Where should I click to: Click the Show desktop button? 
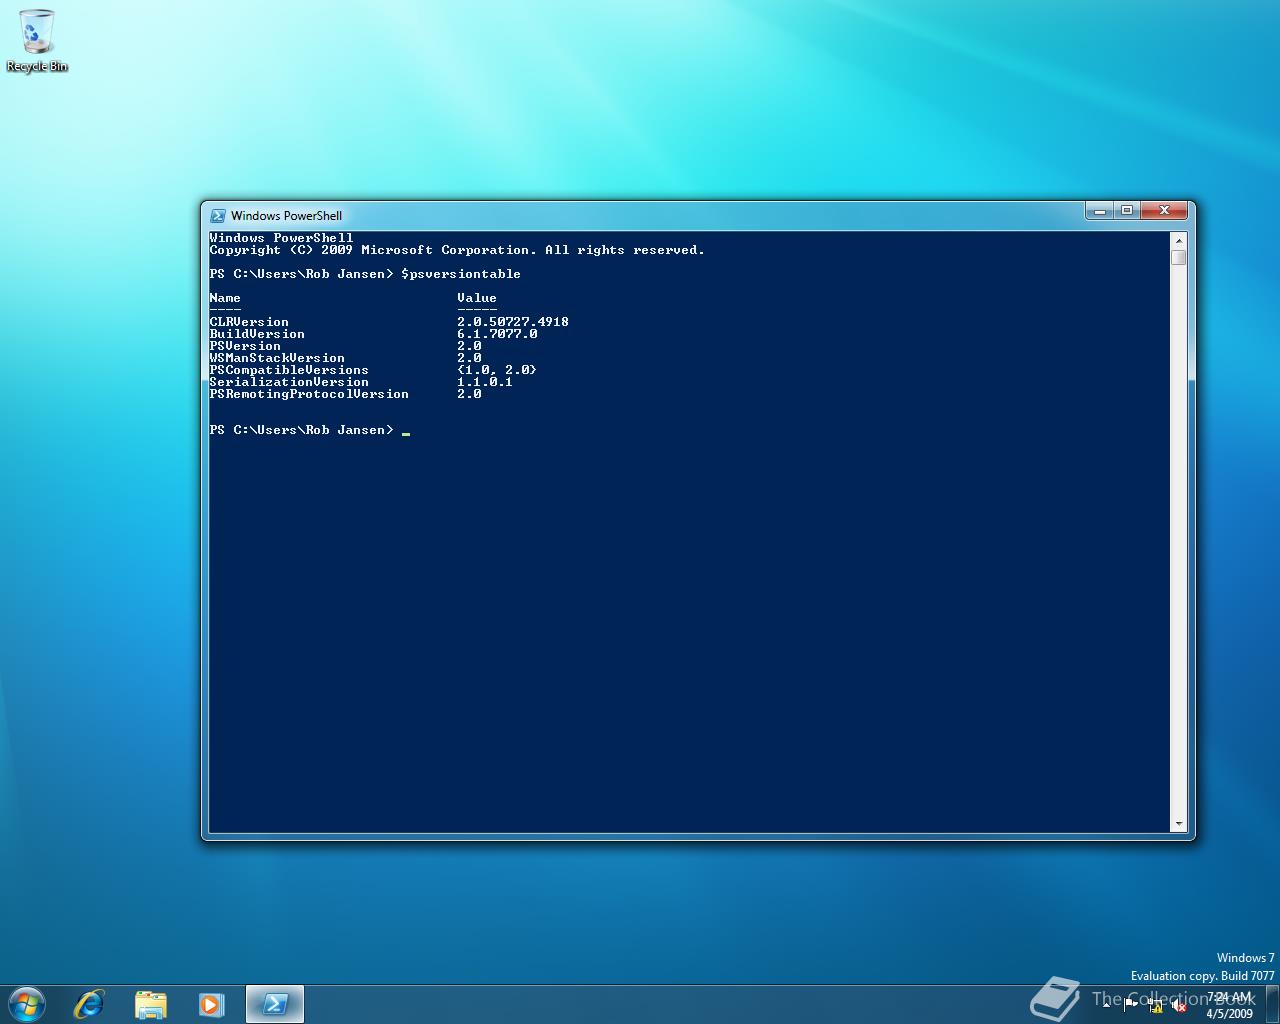[x=1272, y=1005]
